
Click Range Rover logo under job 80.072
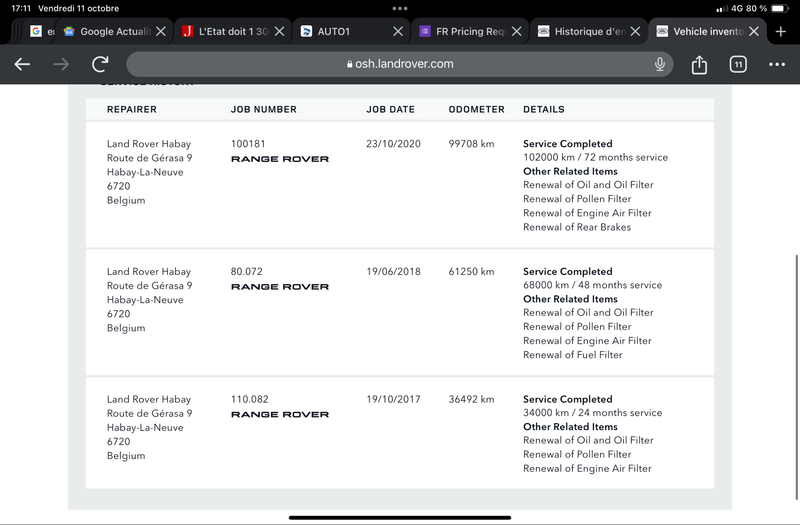(x=280, y=287)
